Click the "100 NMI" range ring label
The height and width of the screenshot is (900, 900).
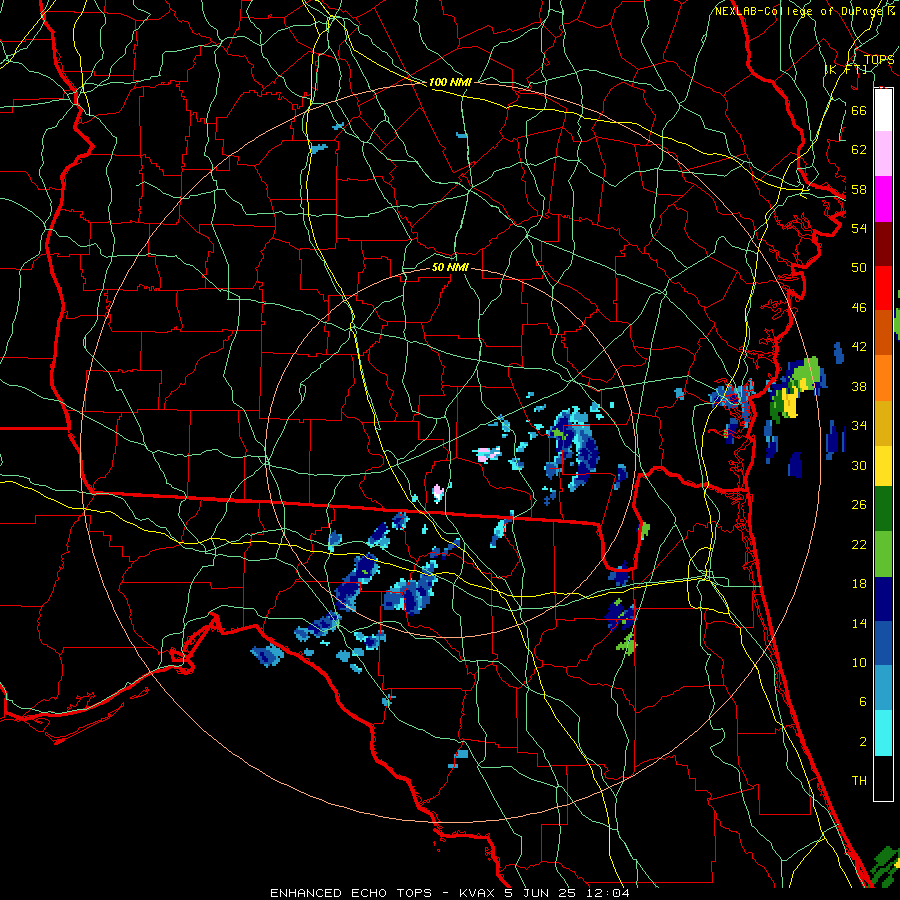click(x=450, y=82)
